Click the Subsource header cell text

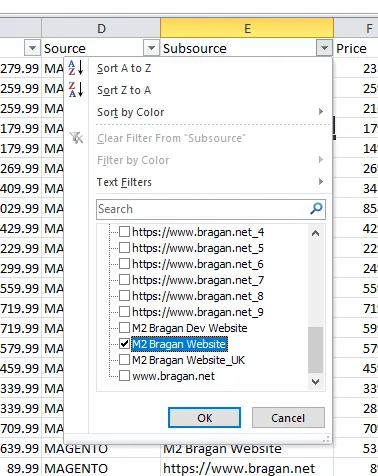point(195,49)
